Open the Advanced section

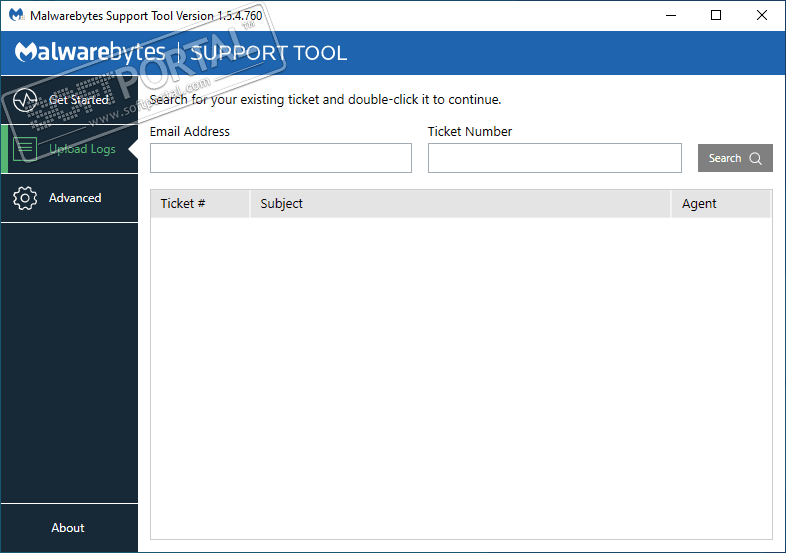[70, 198]
